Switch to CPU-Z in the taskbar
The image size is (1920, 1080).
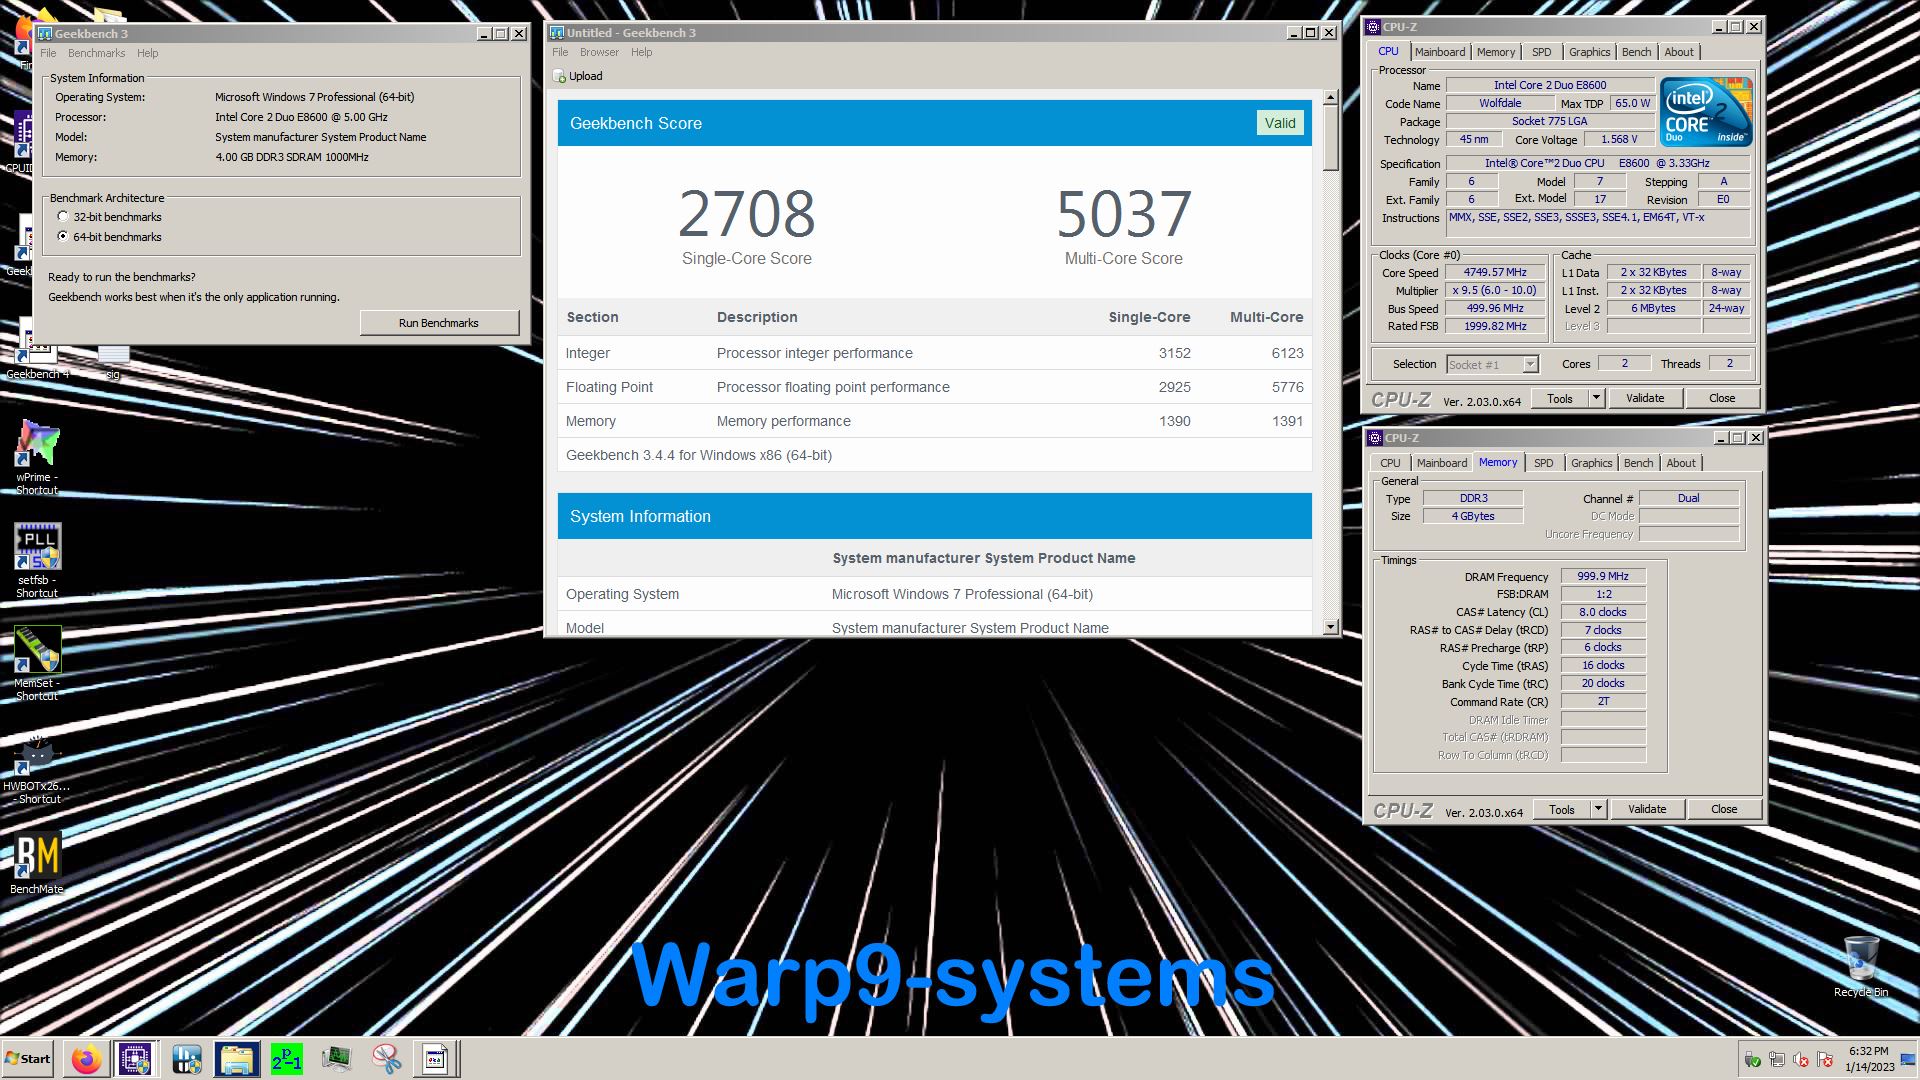coord(135,1059)
